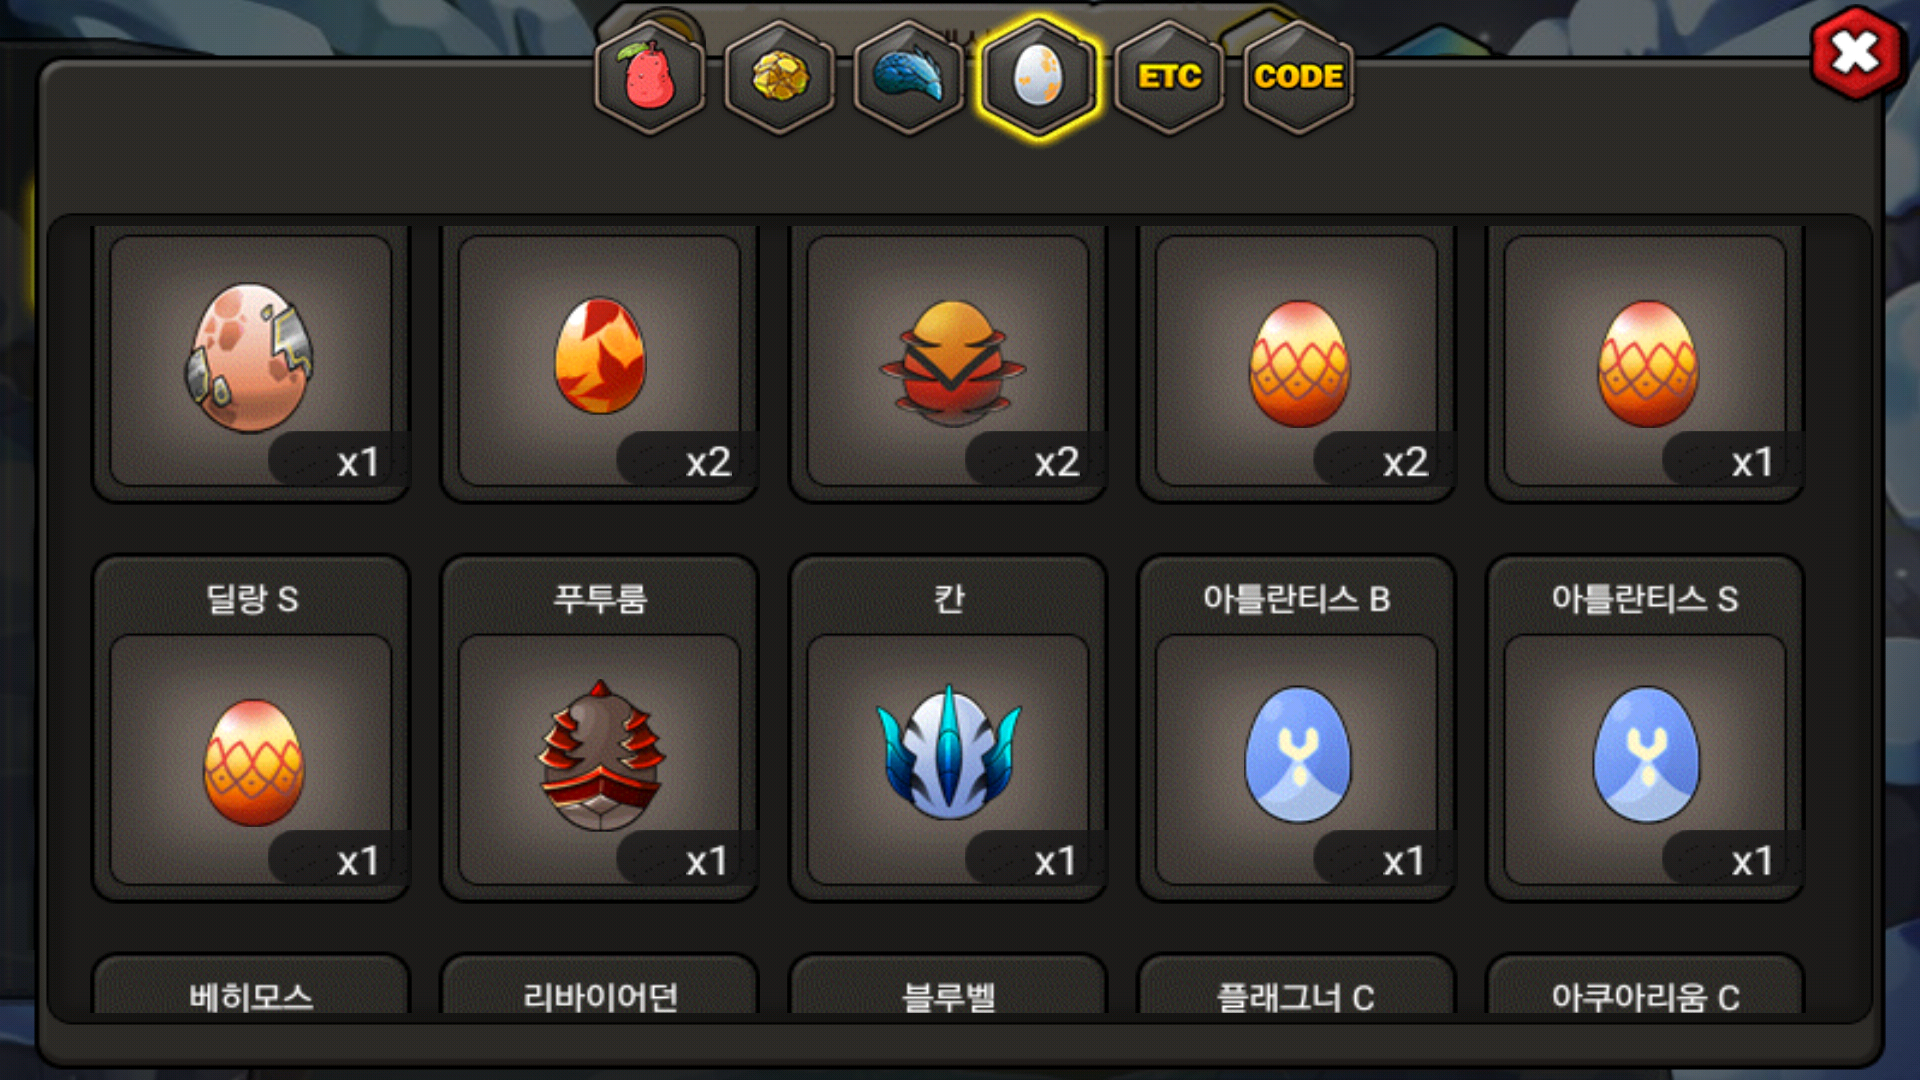Select the orange armored egg with chevron
The width and height of the screenshot is (1920, 1080).
[948, 360]
